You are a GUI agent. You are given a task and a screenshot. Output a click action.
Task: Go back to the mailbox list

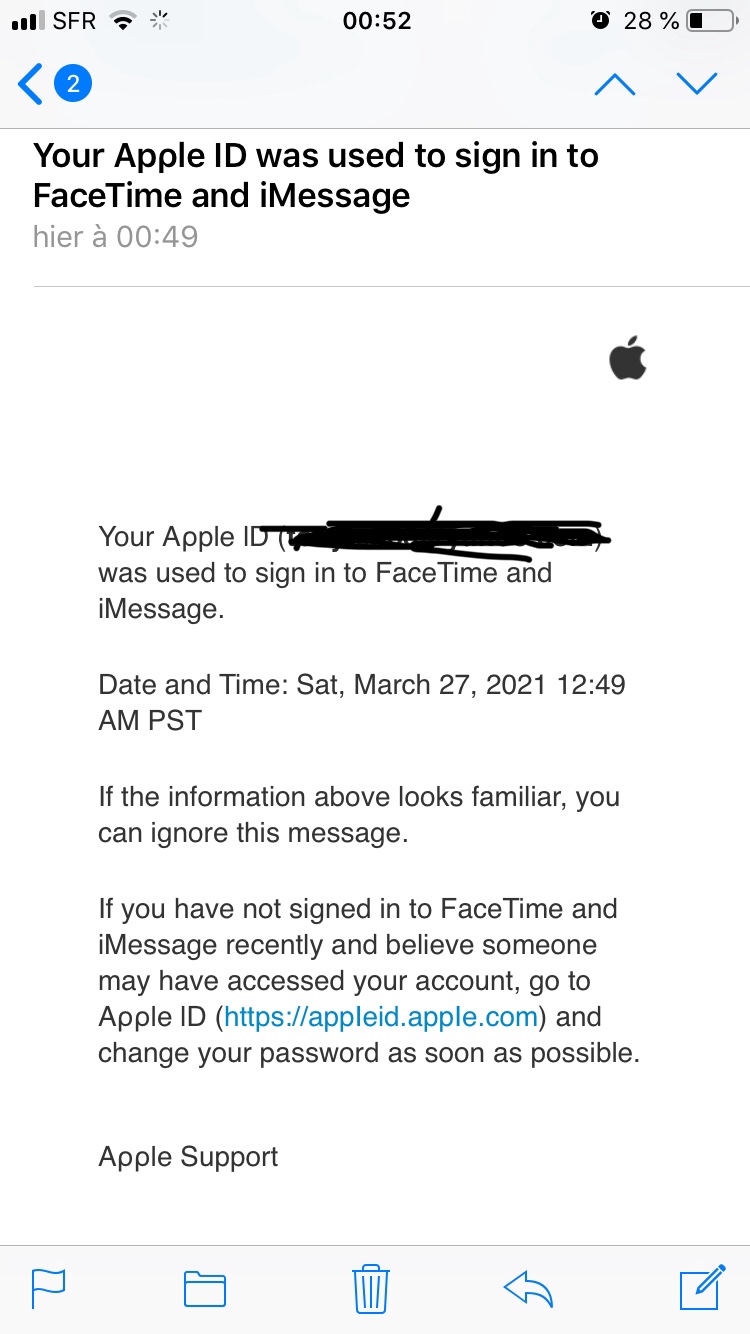(x=30, y=84)
